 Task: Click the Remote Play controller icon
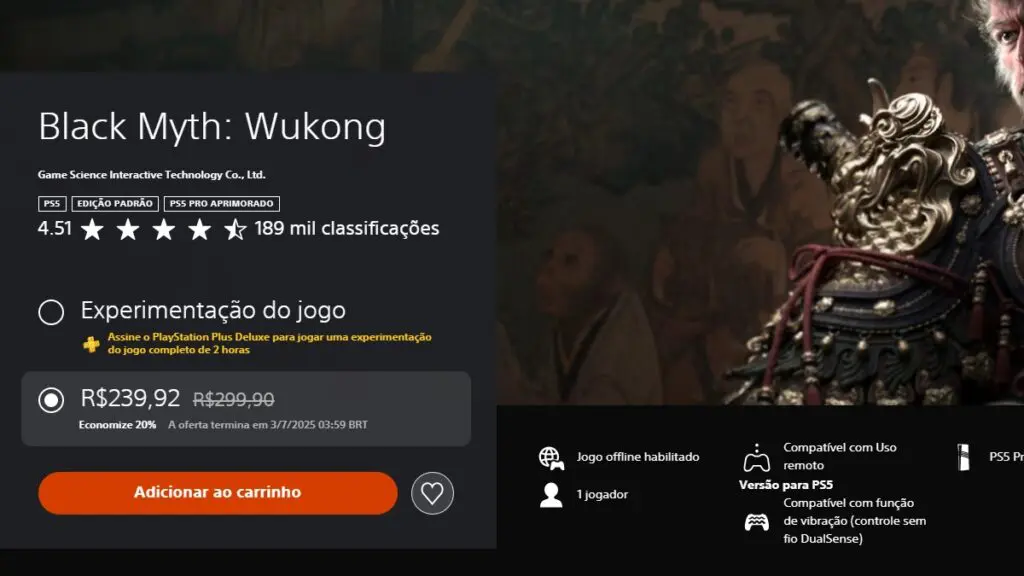coord(756,457)
